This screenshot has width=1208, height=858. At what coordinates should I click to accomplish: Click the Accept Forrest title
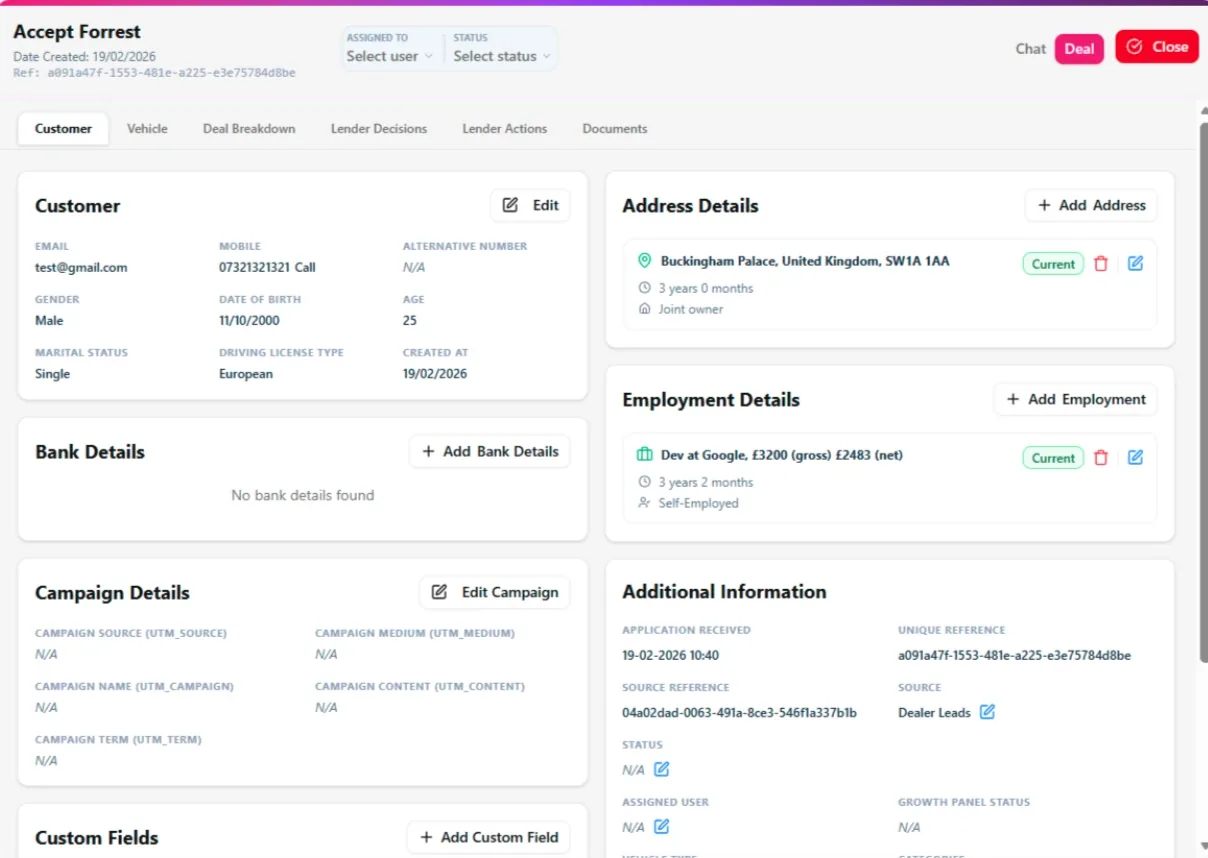pyautogui.click(x=77, y=32)
